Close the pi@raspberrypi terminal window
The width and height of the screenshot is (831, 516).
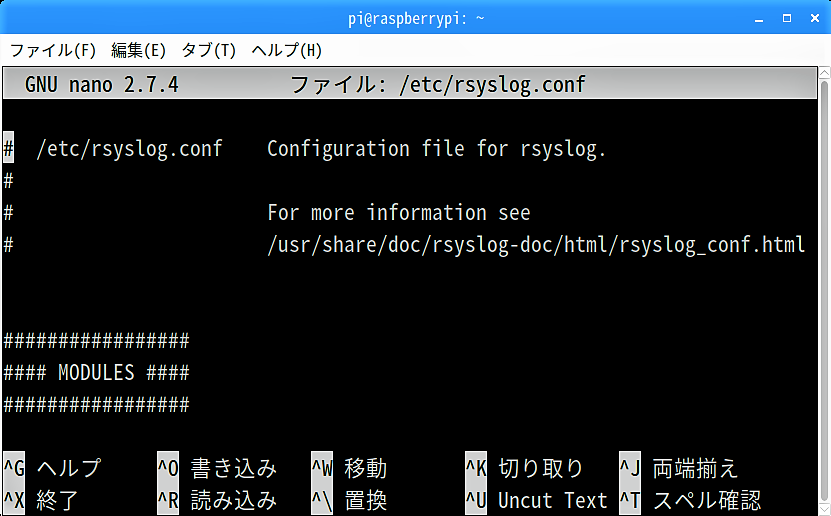tap(815, 19)
